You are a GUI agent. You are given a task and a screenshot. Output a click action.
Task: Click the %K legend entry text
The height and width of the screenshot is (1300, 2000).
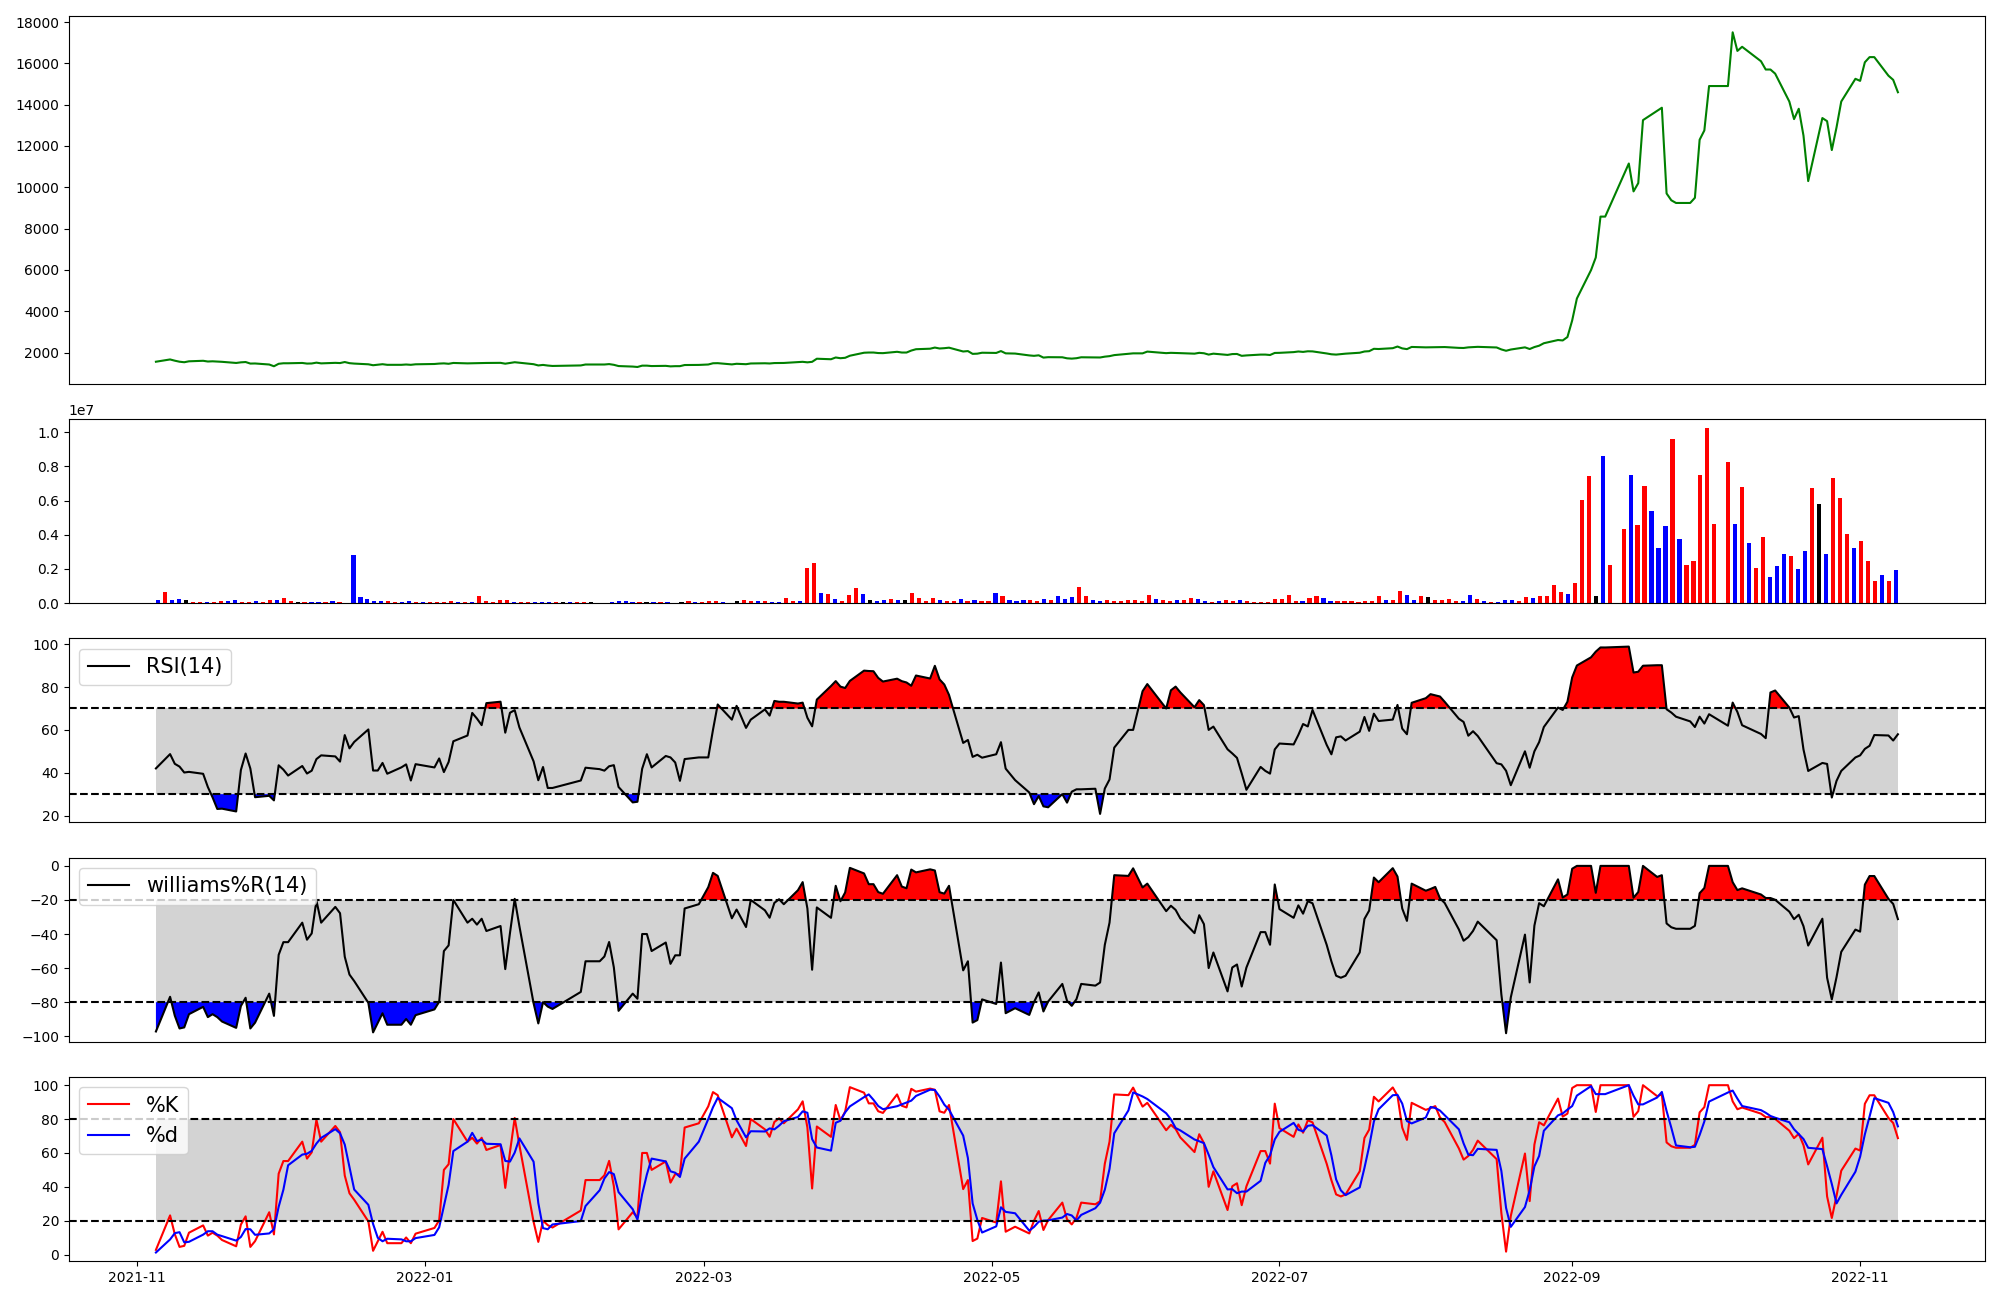pyautogui.click(x=162, y=1105)
